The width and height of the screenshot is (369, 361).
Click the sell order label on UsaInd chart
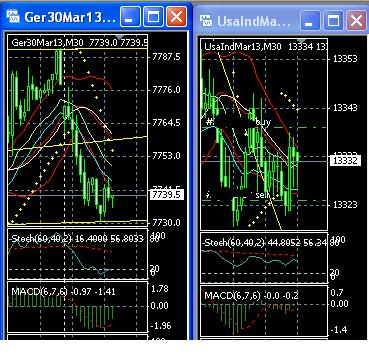click(262, 196)
